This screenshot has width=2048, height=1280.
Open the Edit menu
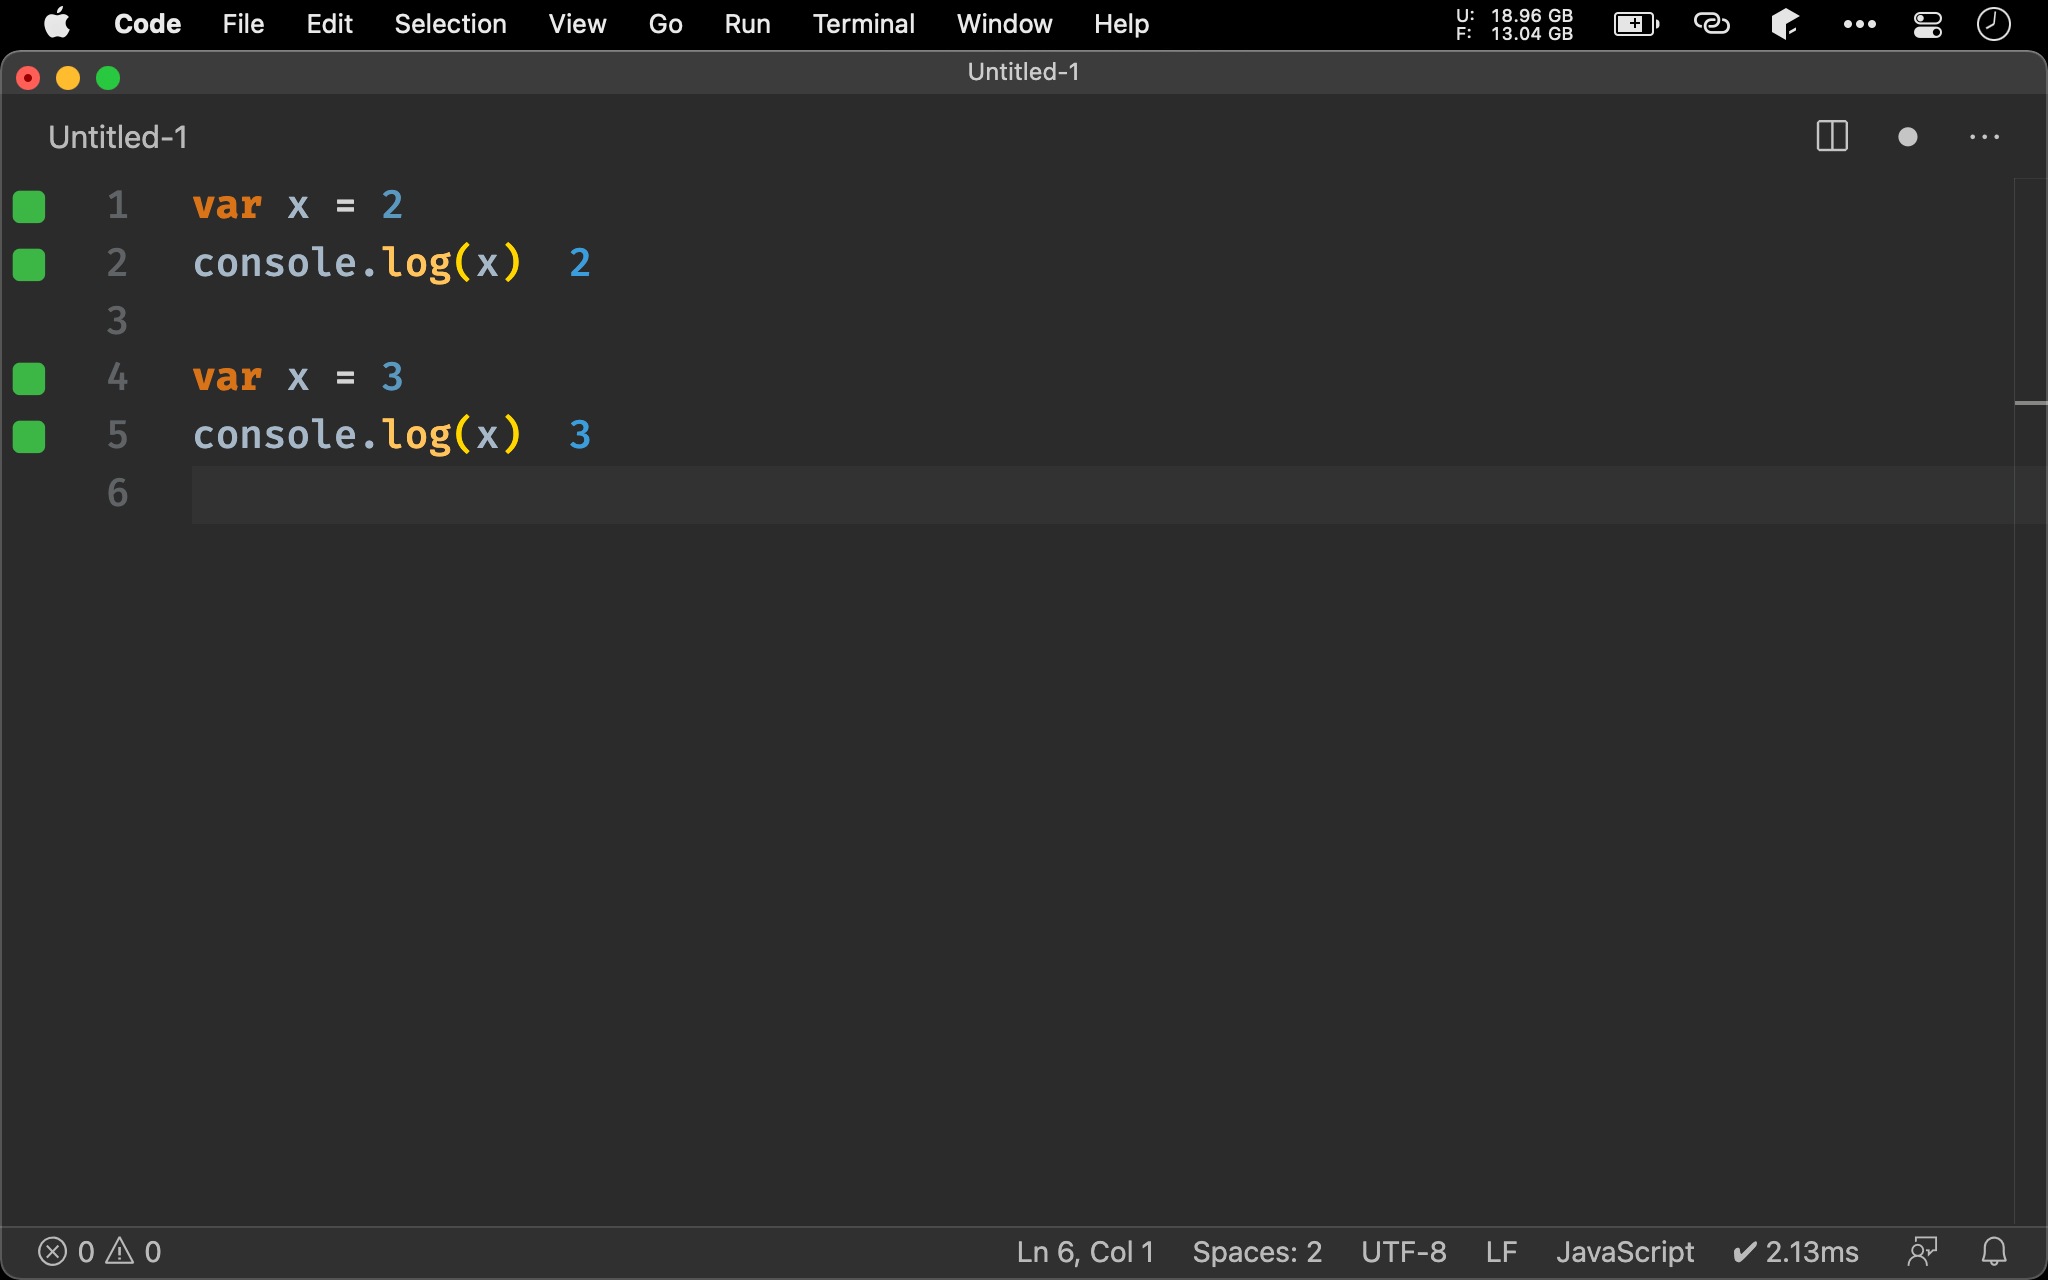pos(329,24)
